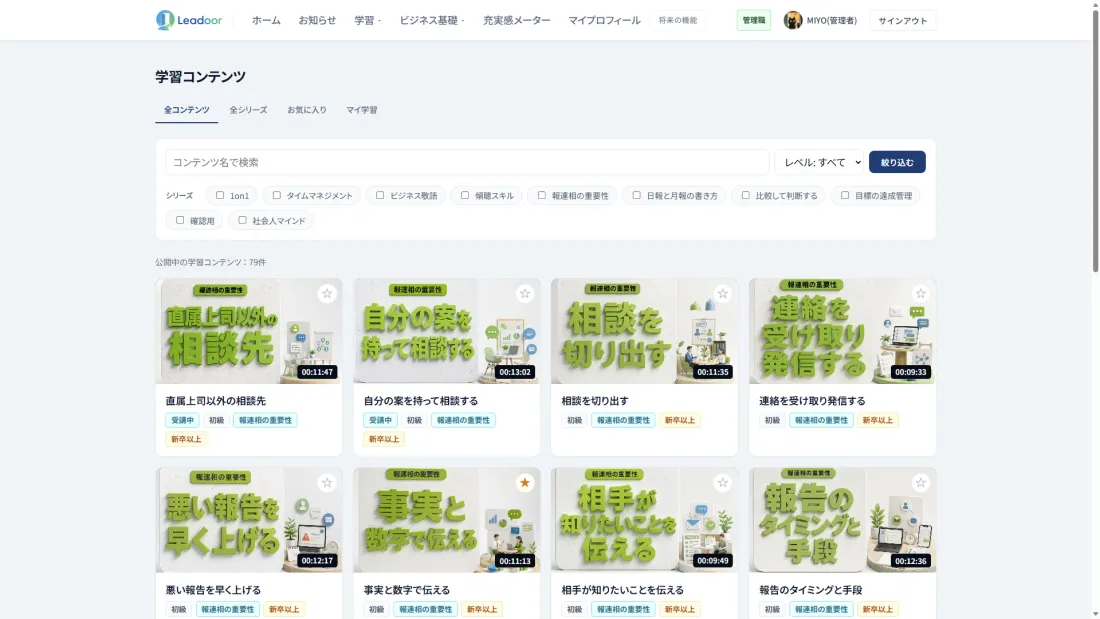Image resolution: width=1100 pixels, height=619 pixels.
Task: Open thumbnail of 悪い報告を早く上げる
Action: pos(249,520)
